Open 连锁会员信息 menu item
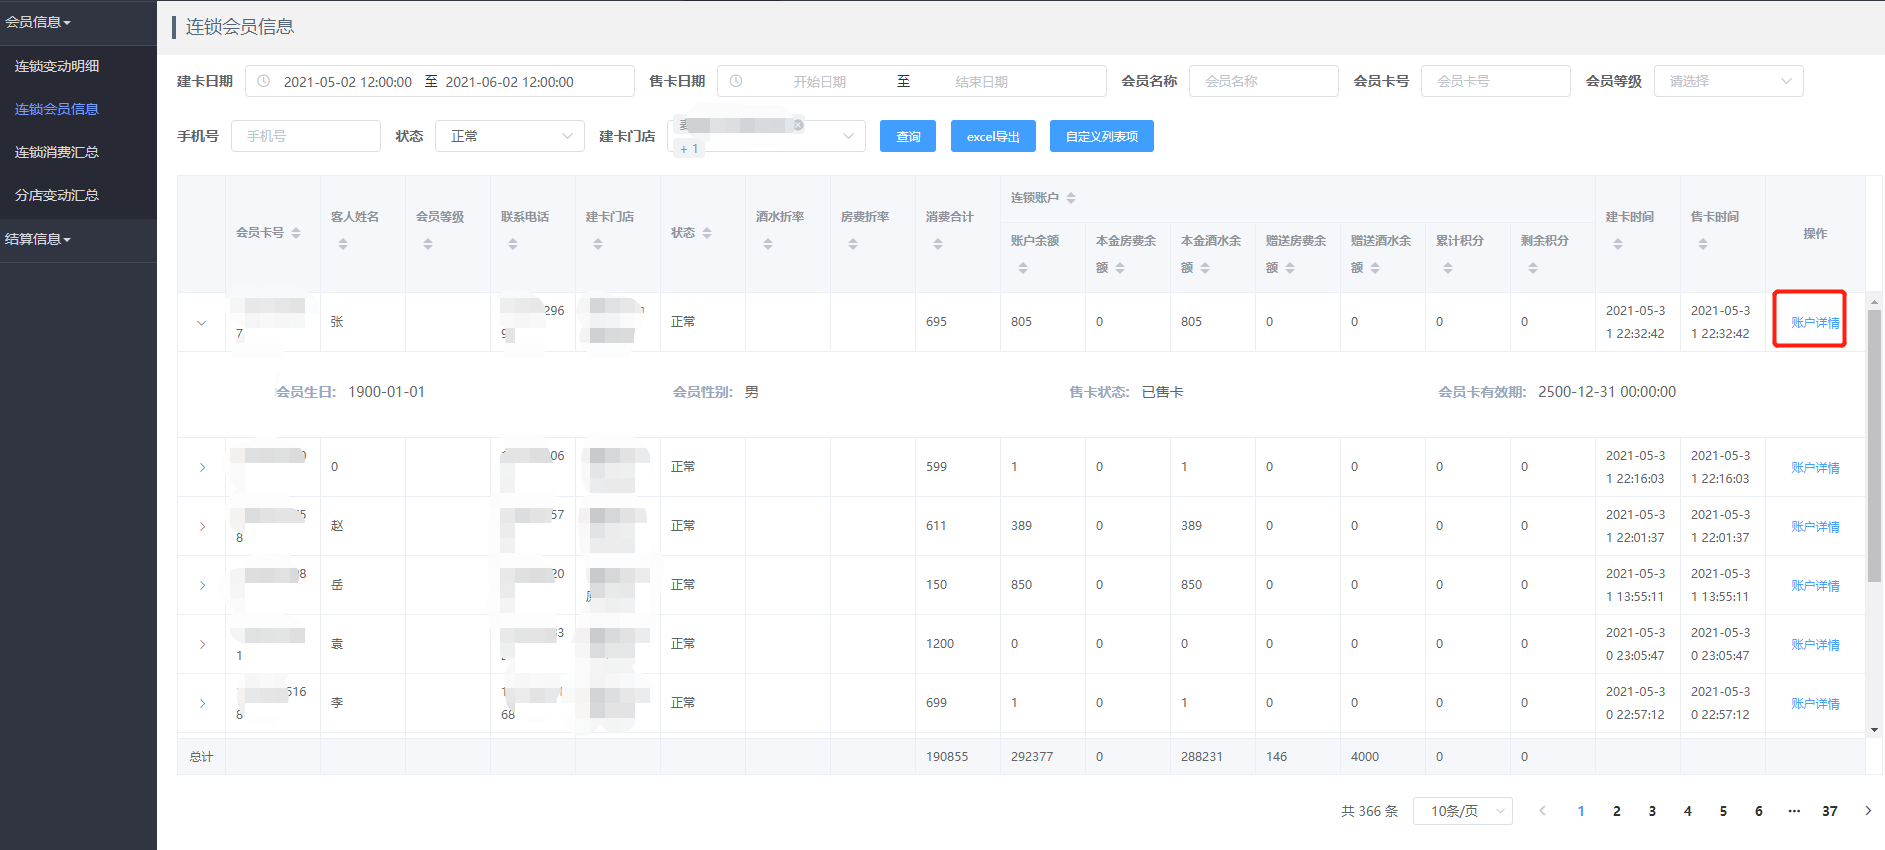 point(78,109)
